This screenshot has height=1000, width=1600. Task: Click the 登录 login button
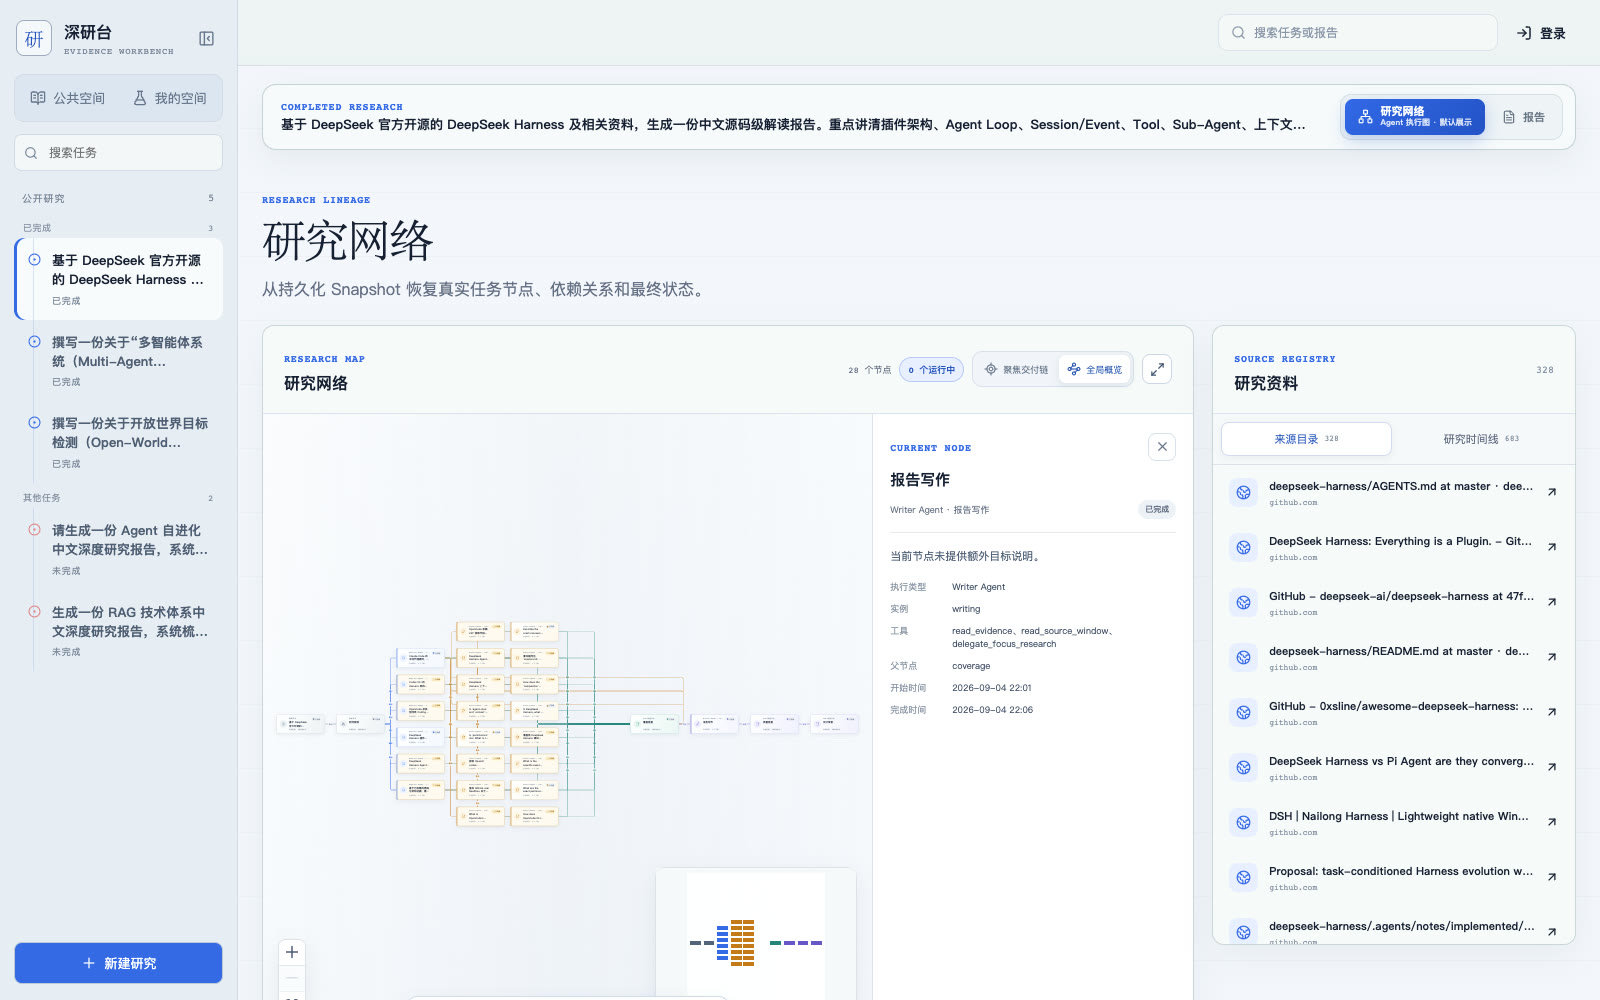(1542, 33)
